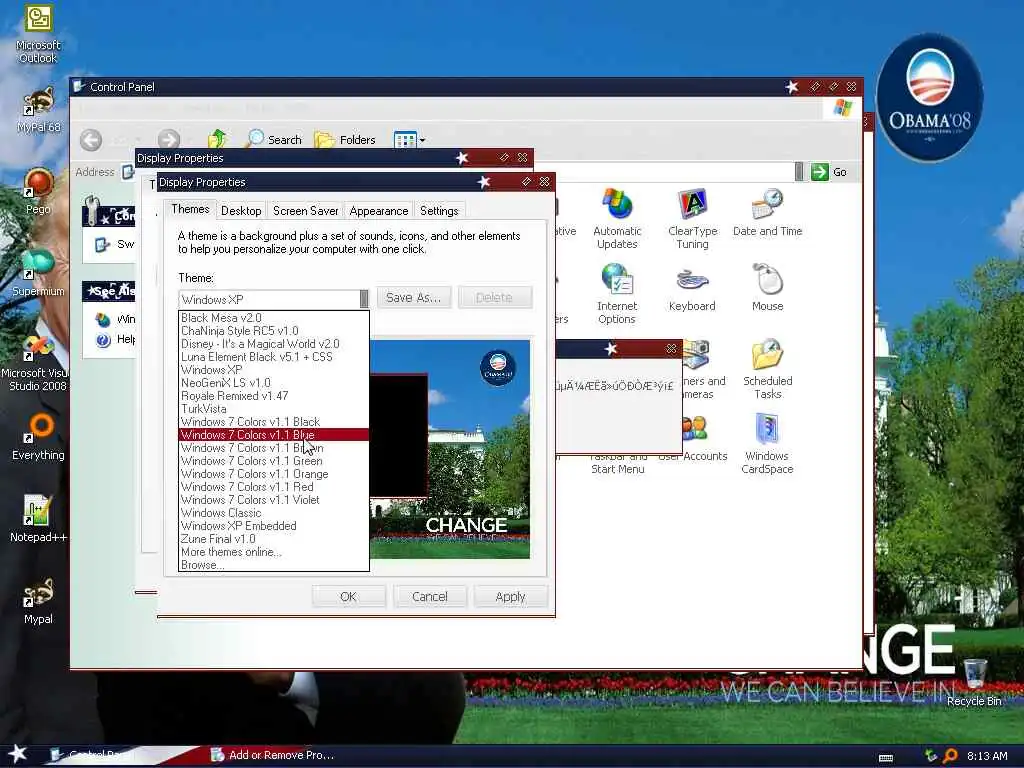The image size is (1024, 768).
Task: Open the Mypal desktop shortcut
Action: click(38, 601)
